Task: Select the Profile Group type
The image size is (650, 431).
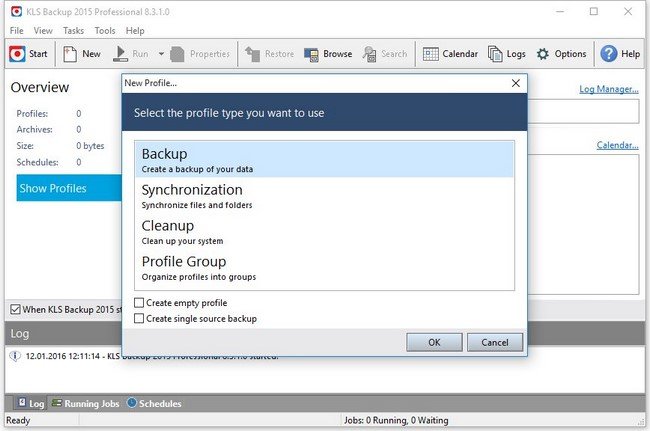Action: [x=324, y=268]
